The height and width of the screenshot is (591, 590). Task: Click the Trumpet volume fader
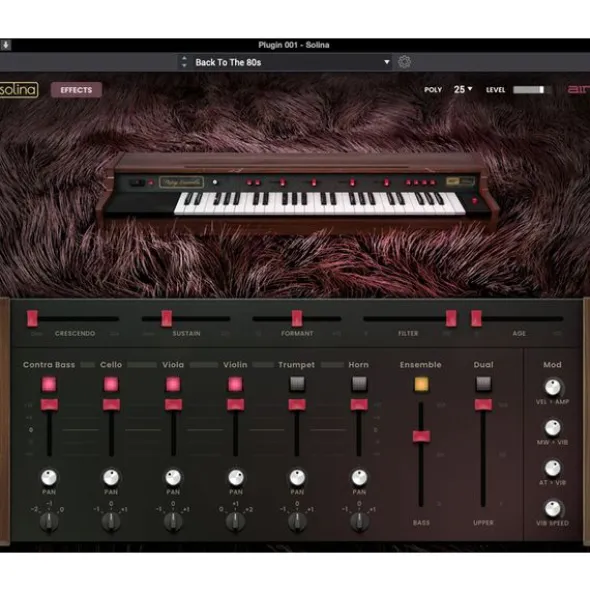(297, 405)
